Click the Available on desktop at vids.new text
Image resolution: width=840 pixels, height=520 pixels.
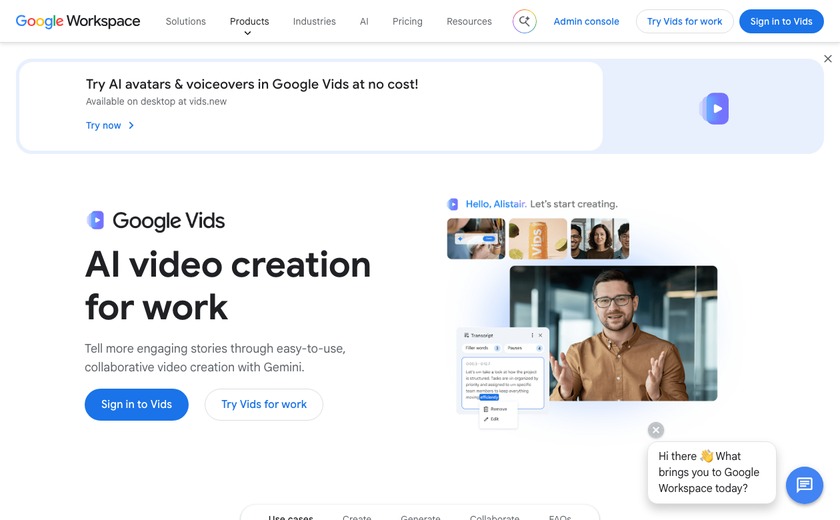click(x=156, y=101)
